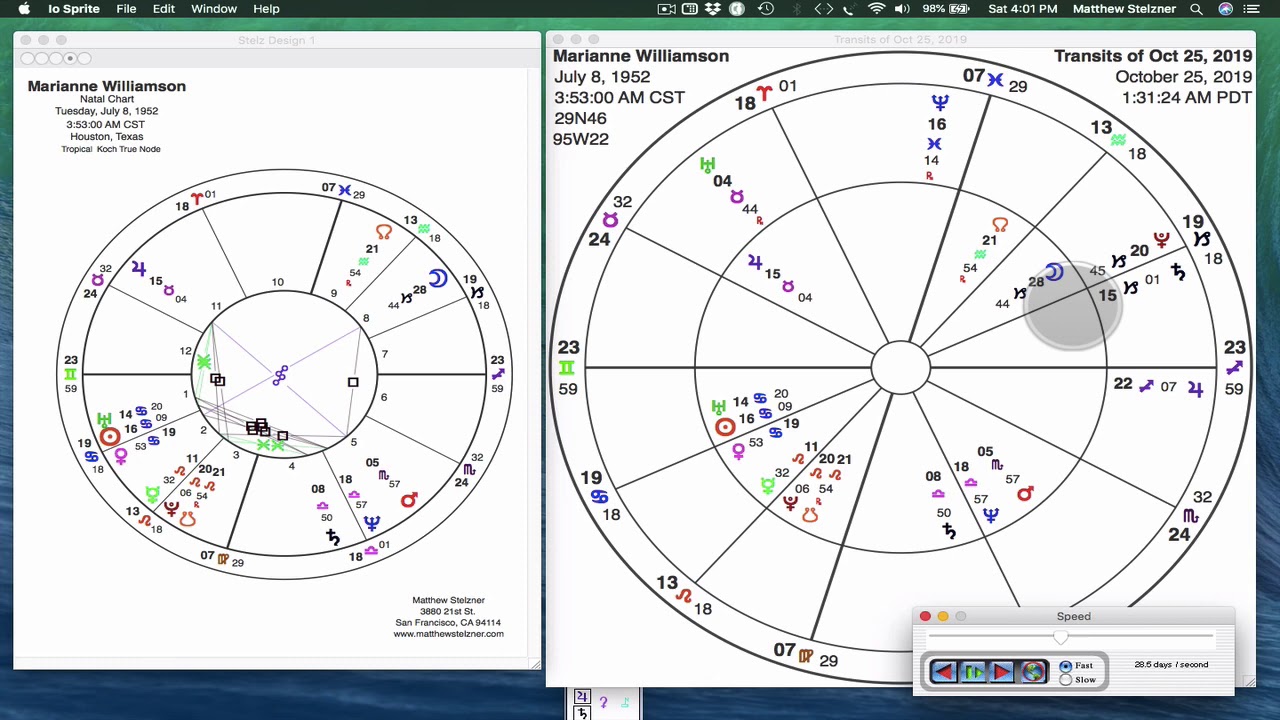
Task: Click the 'Sat 4:01 PM' clock in the menu bar
Action: click(x=1022, y=9)
